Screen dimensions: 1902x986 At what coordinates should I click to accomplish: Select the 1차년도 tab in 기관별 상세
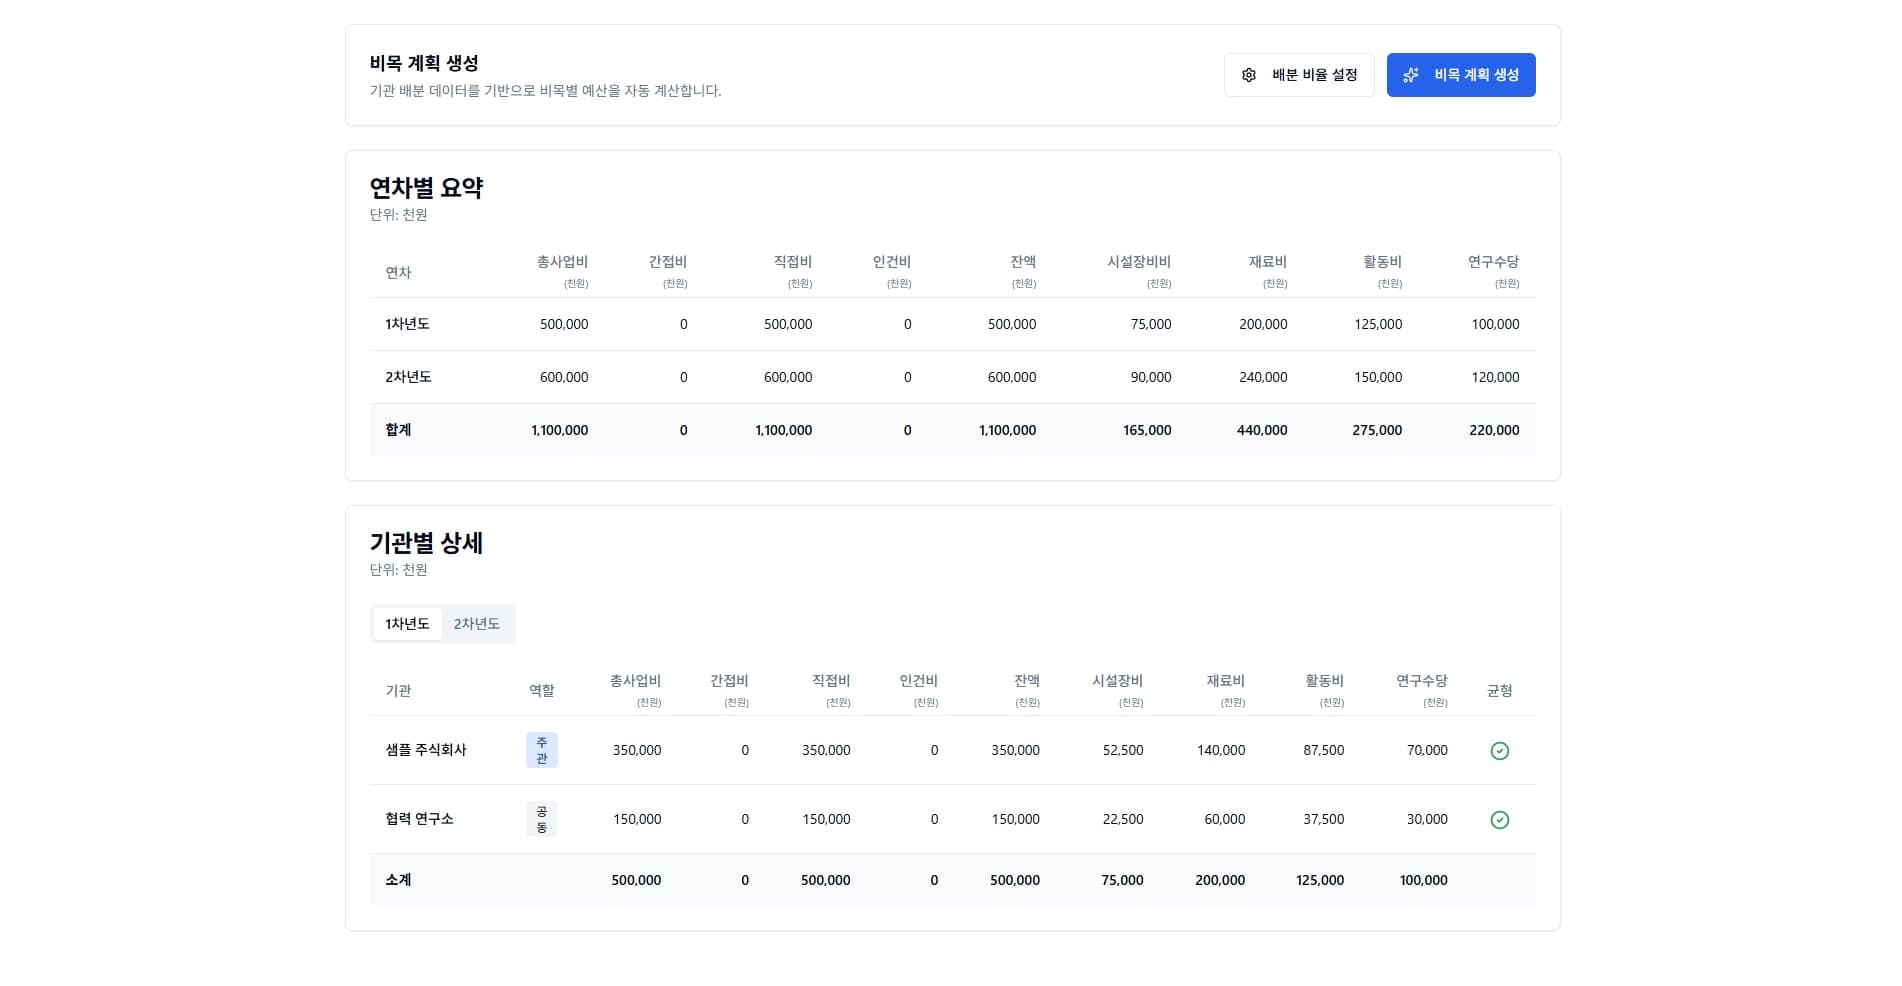pyautogui.click(x=407, y=624)
